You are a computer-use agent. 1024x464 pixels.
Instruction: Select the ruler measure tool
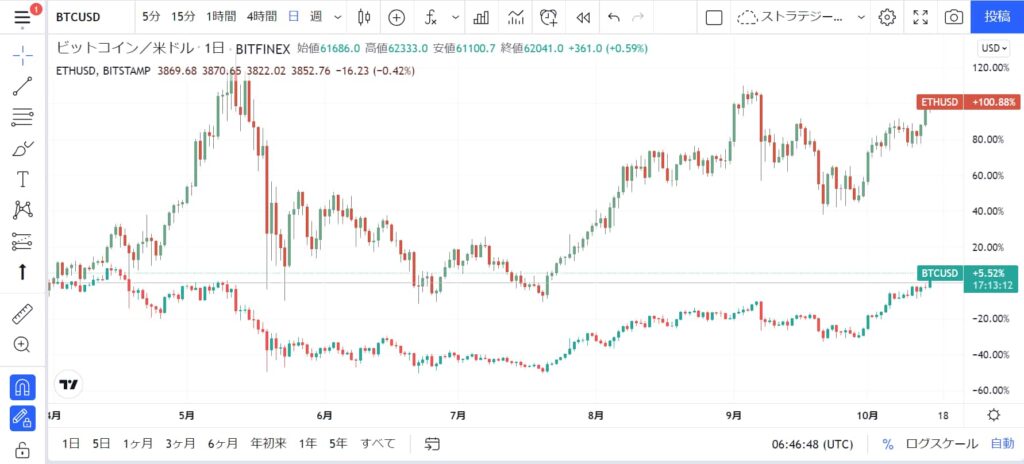(22, 314)
